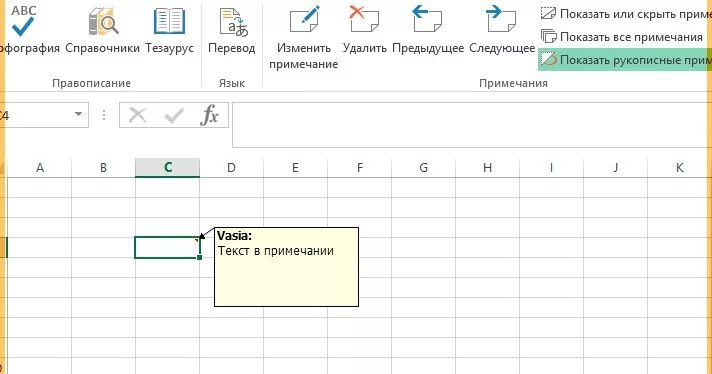Click Изменить примечание to edit comment

tap(303, 38)
